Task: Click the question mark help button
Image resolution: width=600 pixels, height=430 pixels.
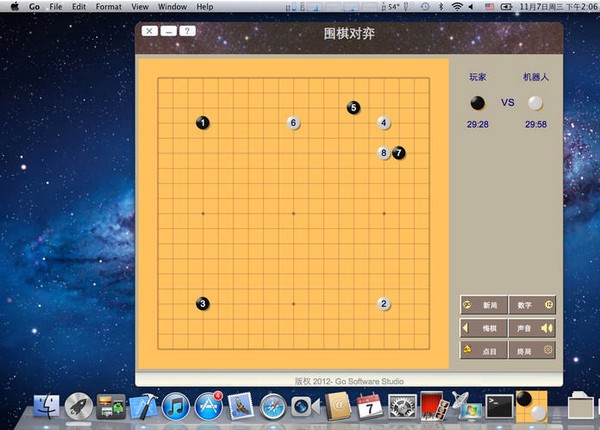Action: coord(187,31)
